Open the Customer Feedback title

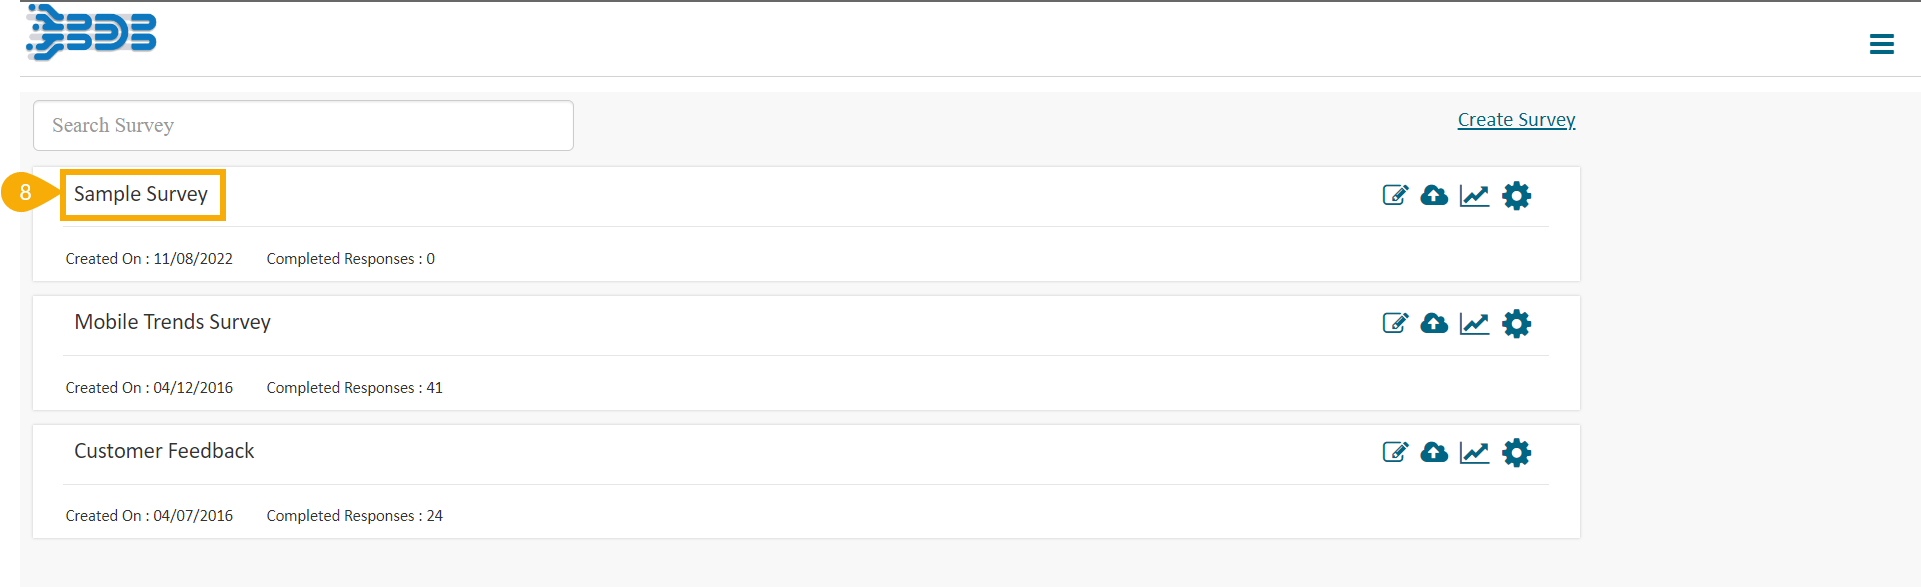tap(164, 451)
